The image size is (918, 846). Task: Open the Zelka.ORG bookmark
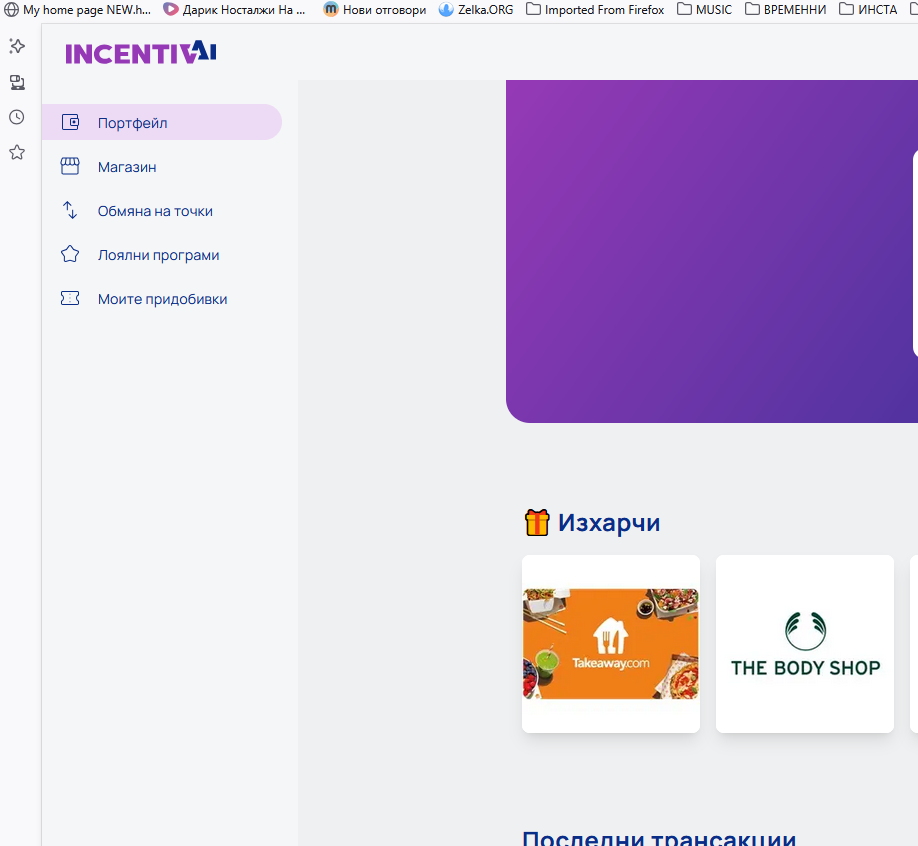click(x=476, y=10)
